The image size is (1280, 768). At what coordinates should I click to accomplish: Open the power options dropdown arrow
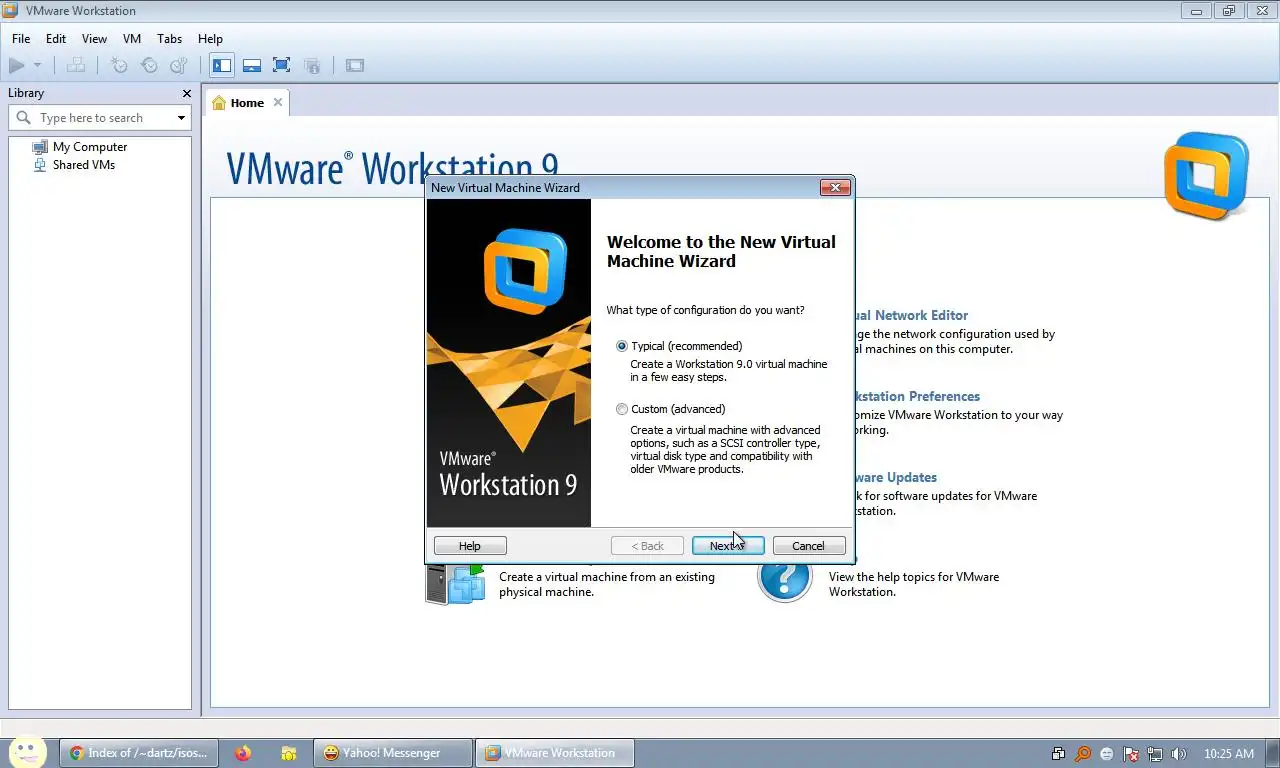tap(38, 66)
